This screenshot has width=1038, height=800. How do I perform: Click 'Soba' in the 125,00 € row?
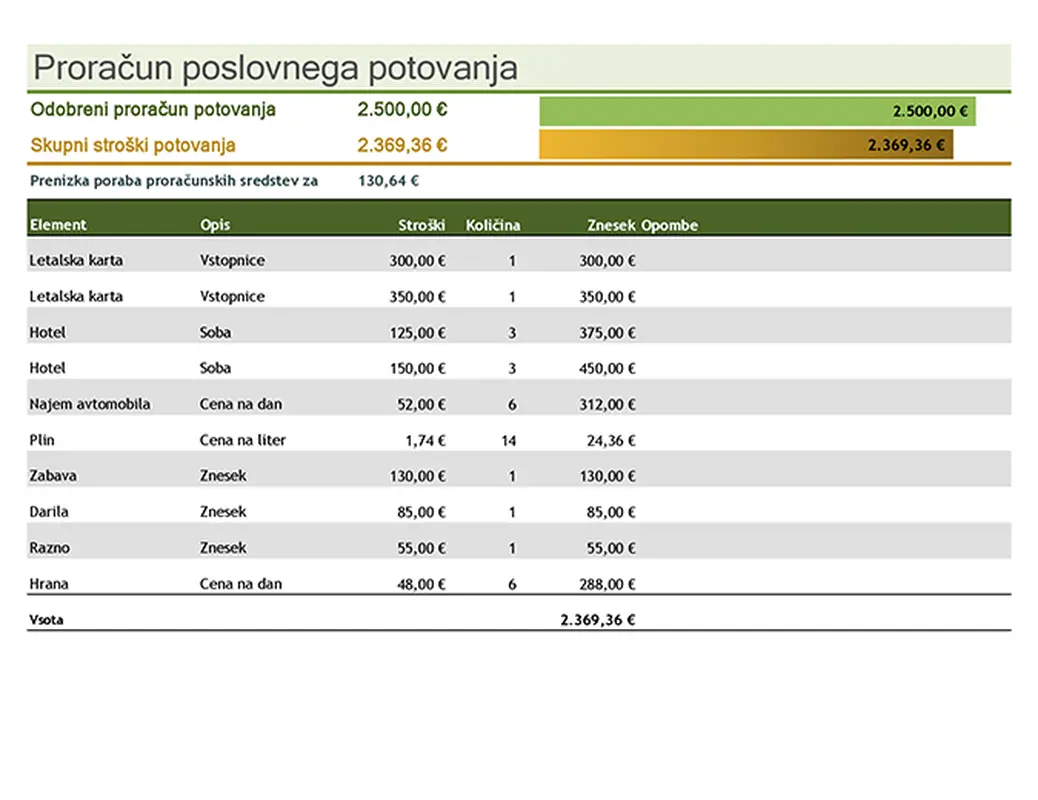click(x=216, y=332)
